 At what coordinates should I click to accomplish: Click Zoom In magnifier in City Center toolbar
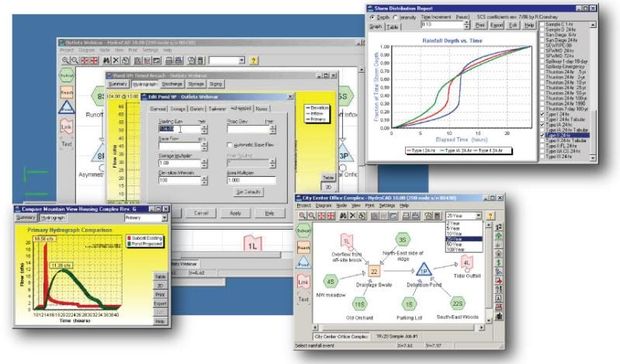click(302, 216)
